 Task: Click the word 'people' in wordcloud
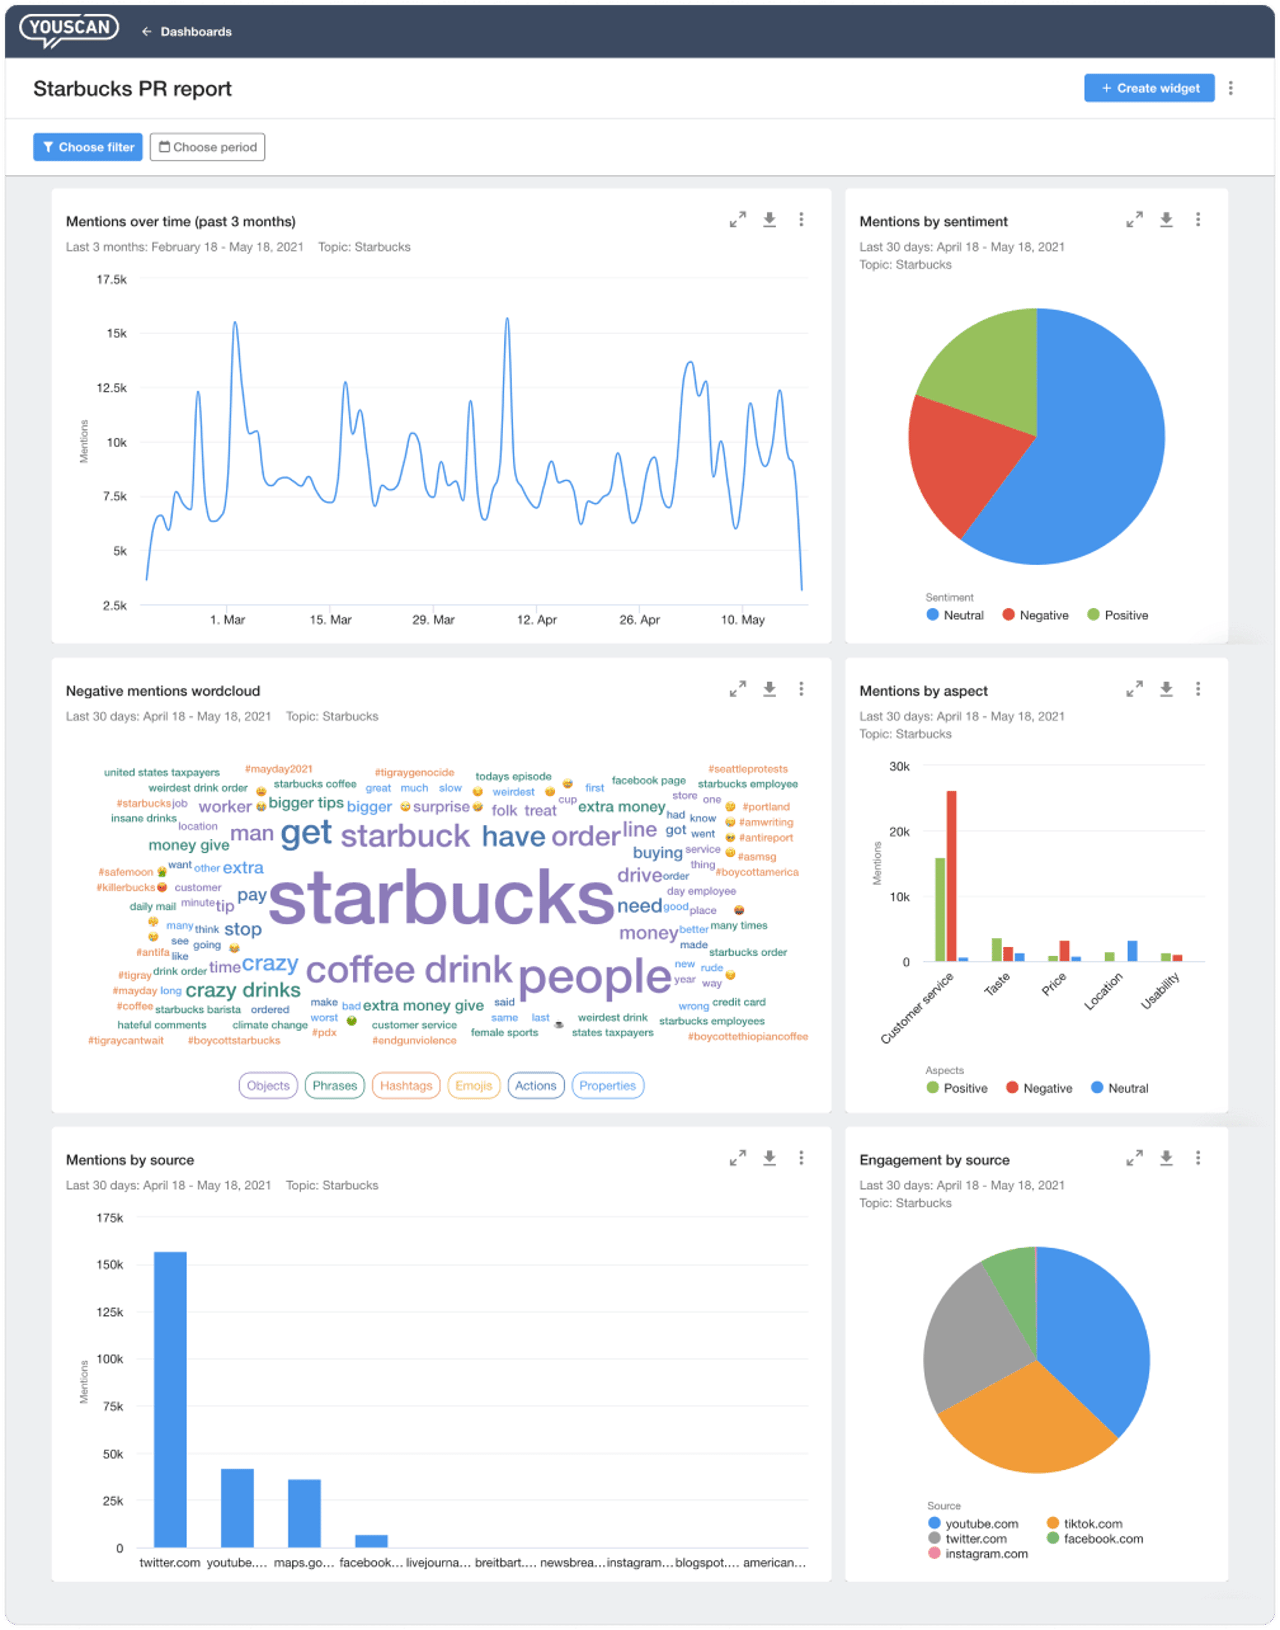click(x=595, y=976)
